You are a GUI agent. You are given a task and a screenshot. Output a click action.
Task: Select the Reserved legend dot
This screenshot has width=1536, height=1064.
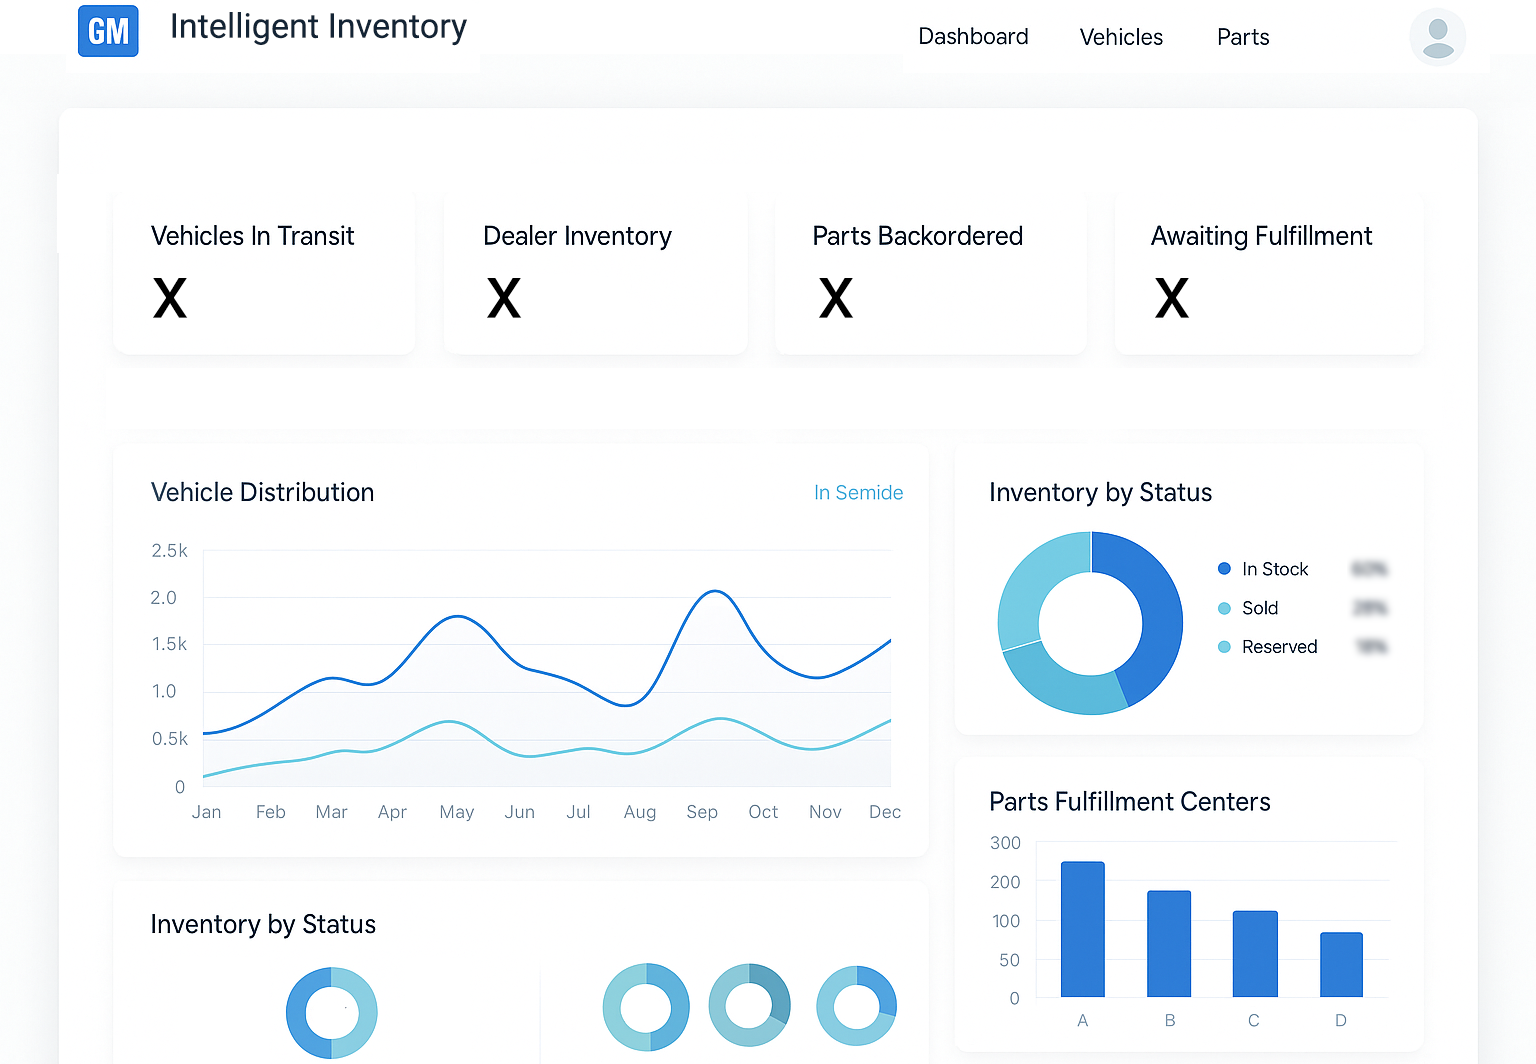[1224, 647]
